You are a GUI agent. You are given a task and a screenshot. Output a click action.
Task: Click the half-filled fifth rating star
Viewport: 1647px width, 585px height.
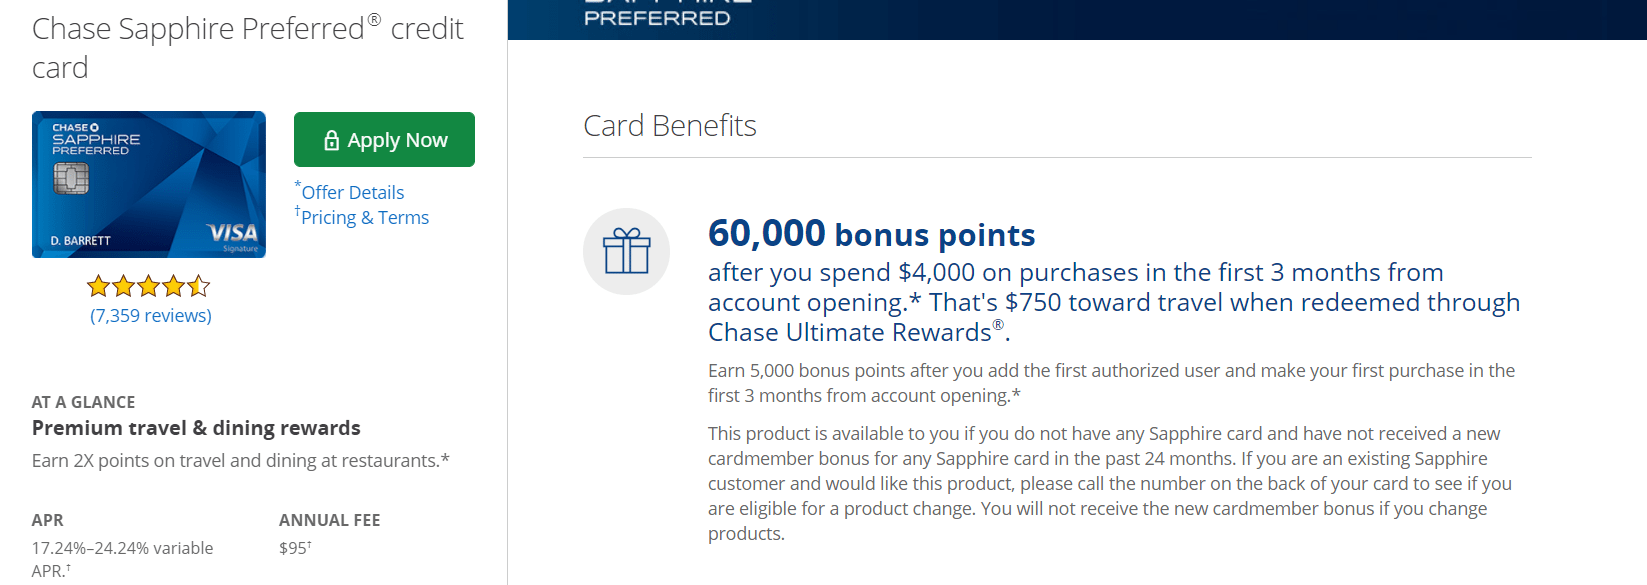[x=199, y=287]
